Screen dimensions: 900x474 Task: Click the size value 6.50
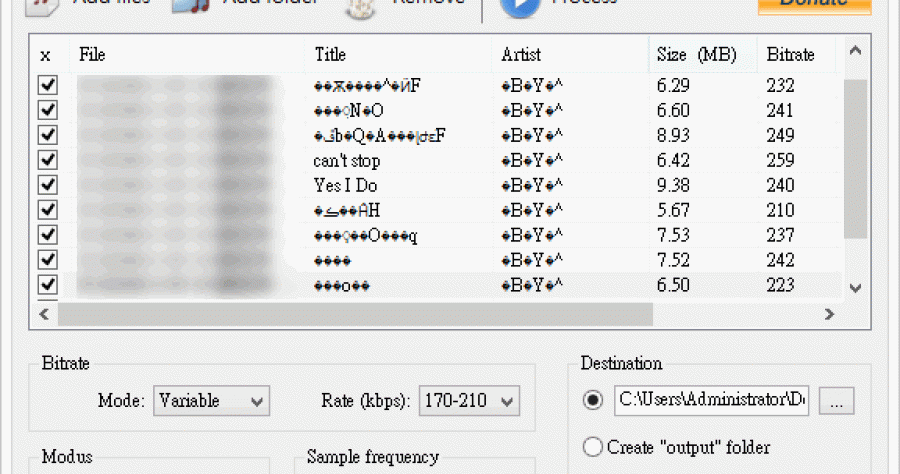[673, 285]
